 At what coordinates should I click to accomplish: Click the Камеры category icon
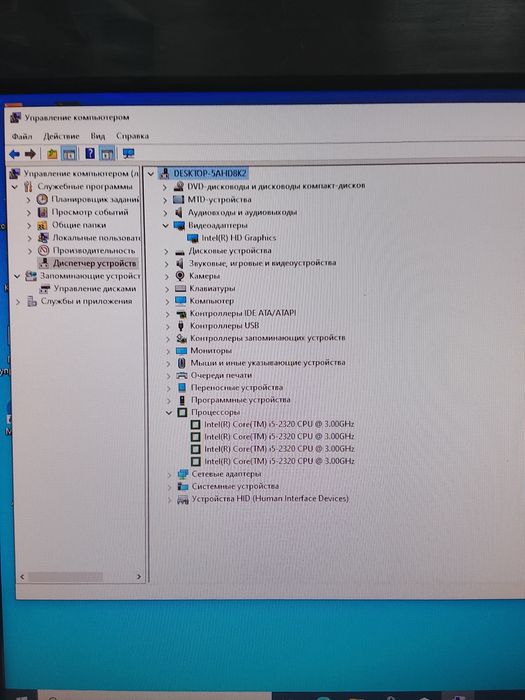click(x=180, y=276)
